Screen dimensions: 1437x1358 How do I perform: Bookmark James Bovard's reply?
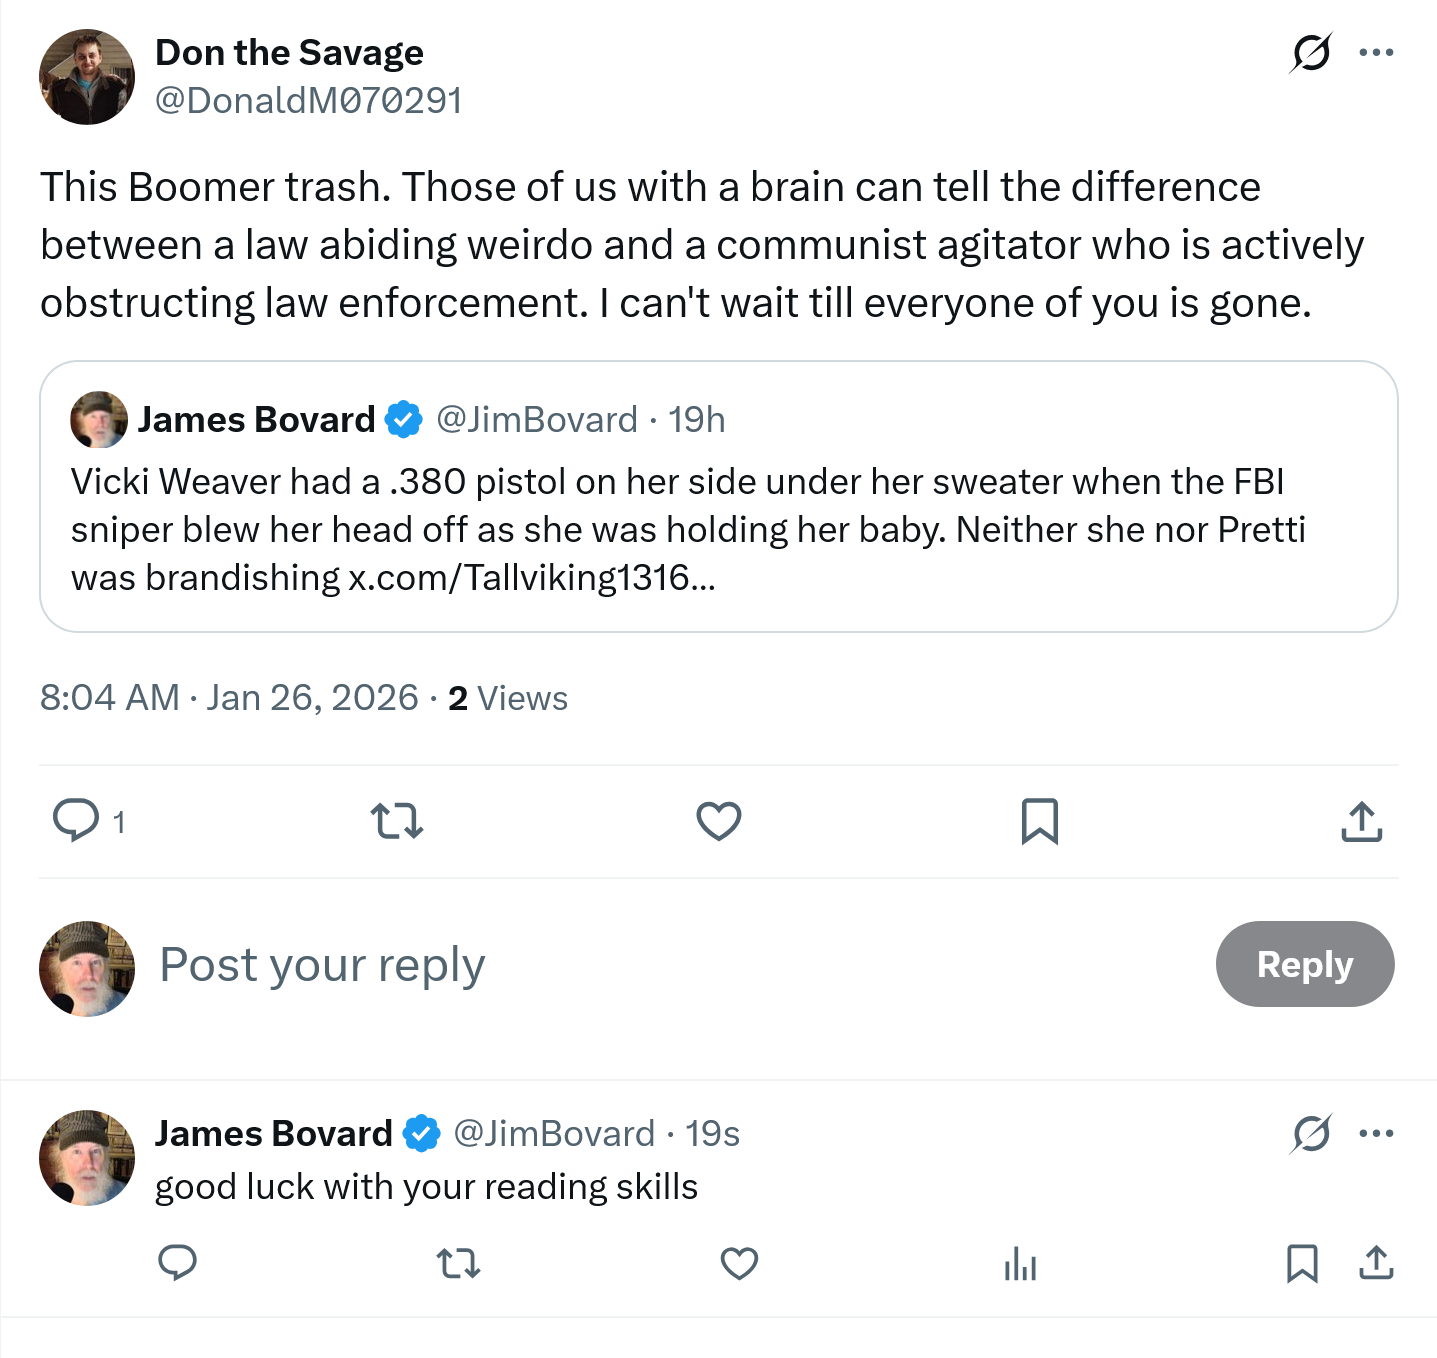click(1301, 1264)
